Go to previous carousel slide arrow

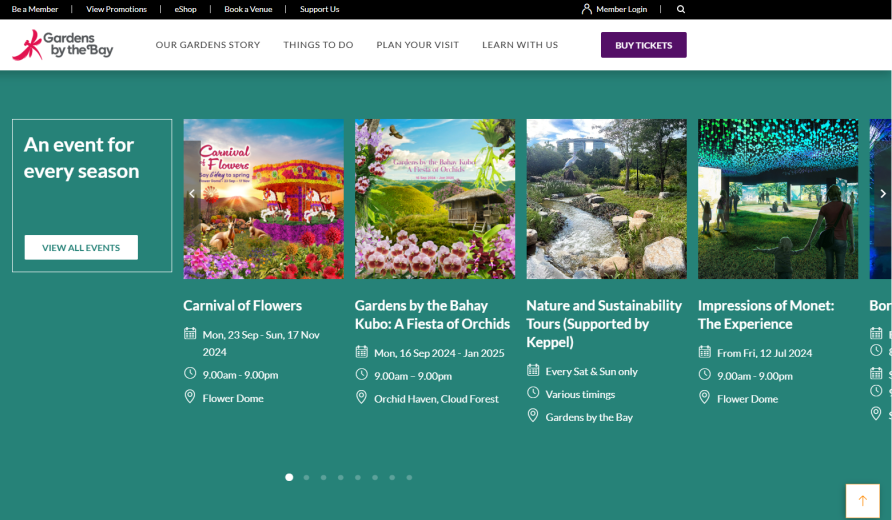192,193
